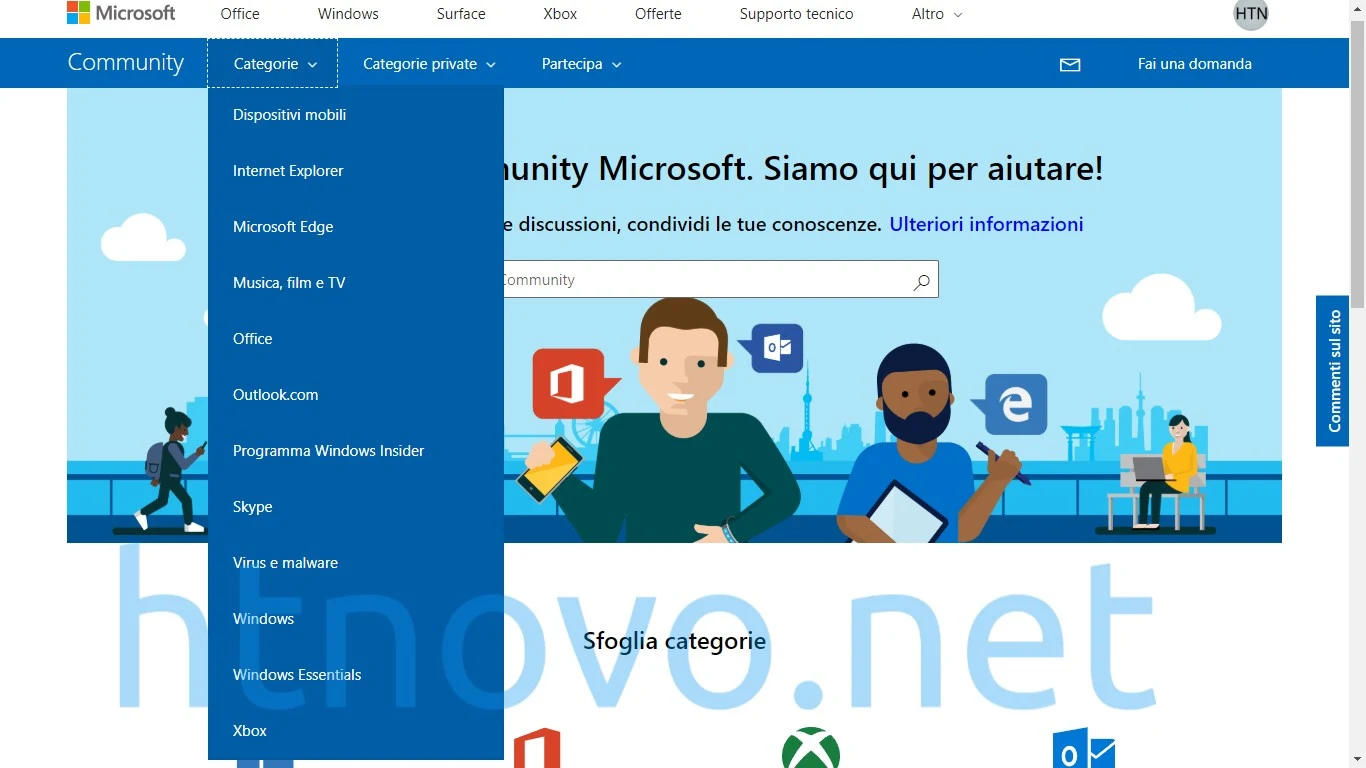This screenshot has width=1366, height=768.
Task: Open Programma Windows Insider category
Action: [356, 451]
